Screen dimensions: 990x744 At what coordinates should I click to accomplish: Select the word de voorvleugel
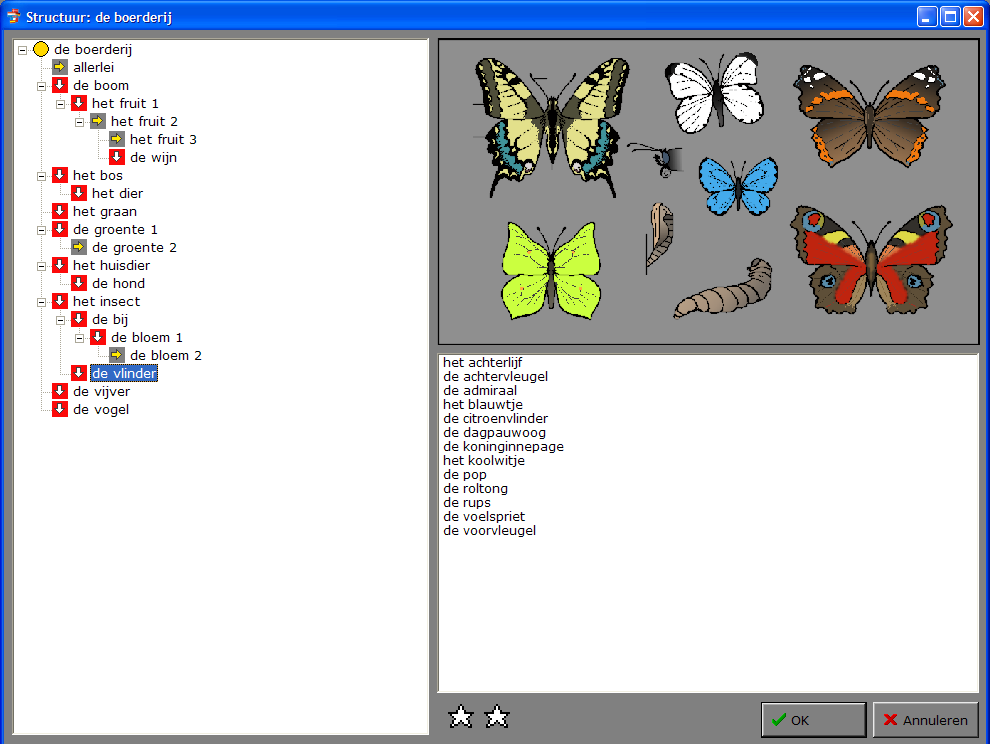489,531
